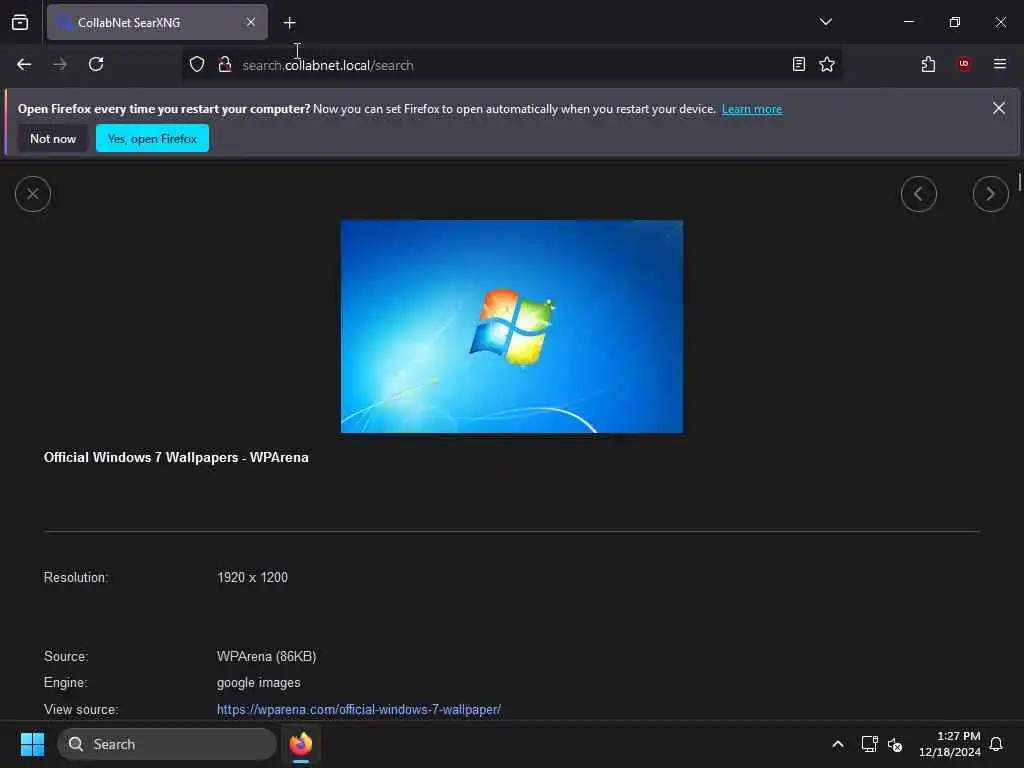Open the clock showing 1:27 PM 12/18/2024
Viewport: 1024px width, 768px height.
click(x=950, y=744)
